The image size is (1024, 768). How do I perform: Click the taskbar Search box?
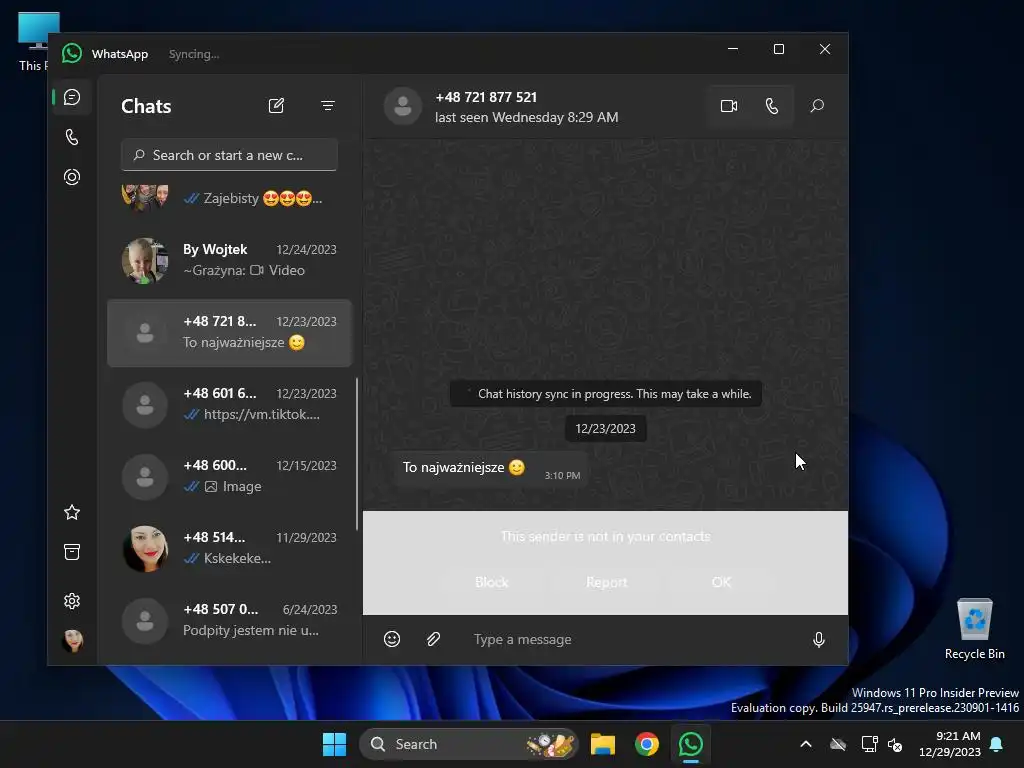(x=469, y=744)
